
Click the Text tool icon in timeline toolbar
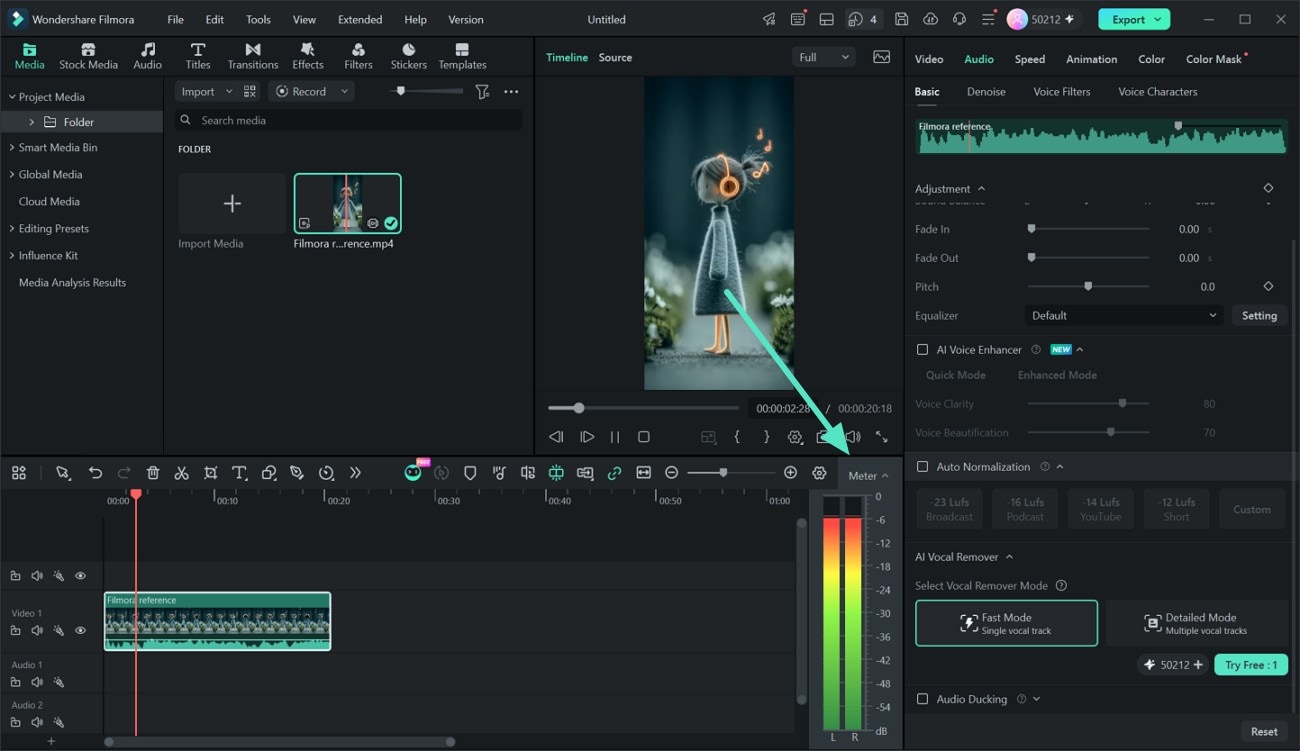click(240, 473)
